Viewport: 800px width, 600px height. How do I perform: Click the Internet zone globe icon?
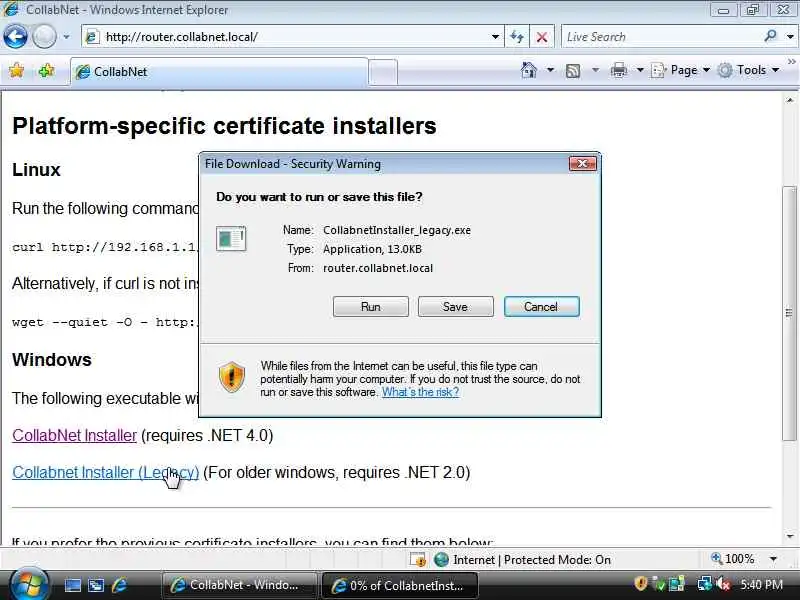(x=441, y=560)
